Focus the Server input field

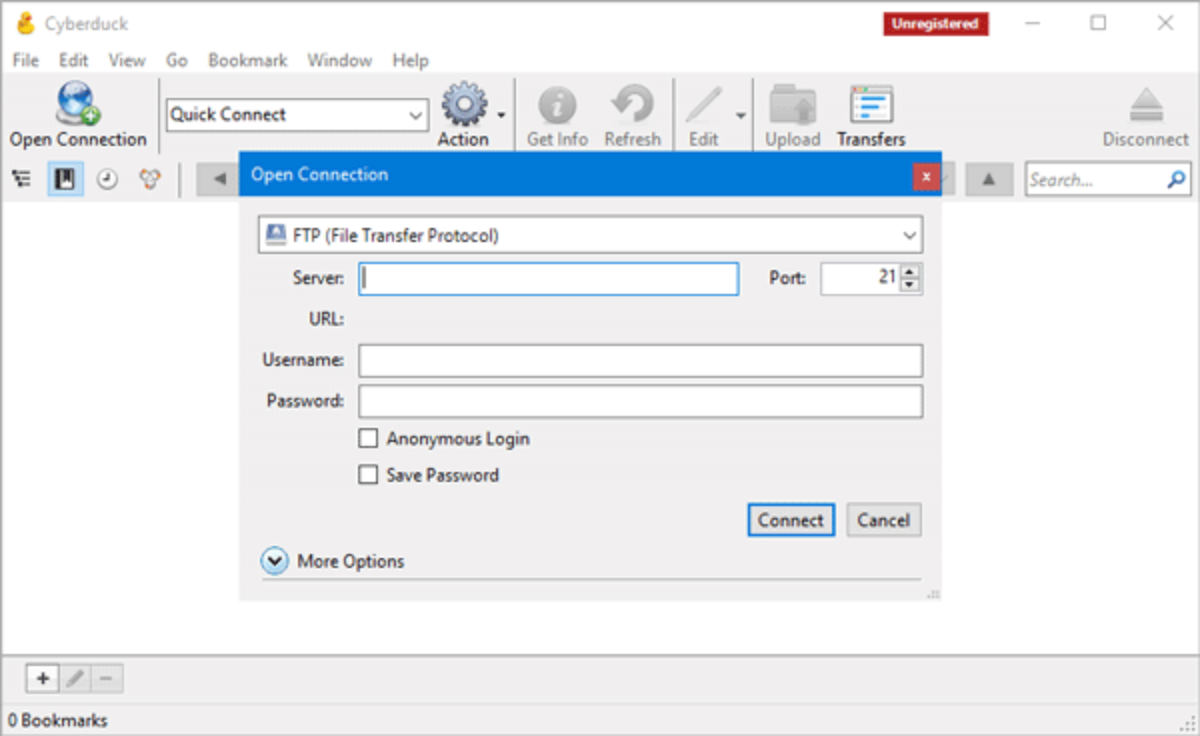coord(549,279)
